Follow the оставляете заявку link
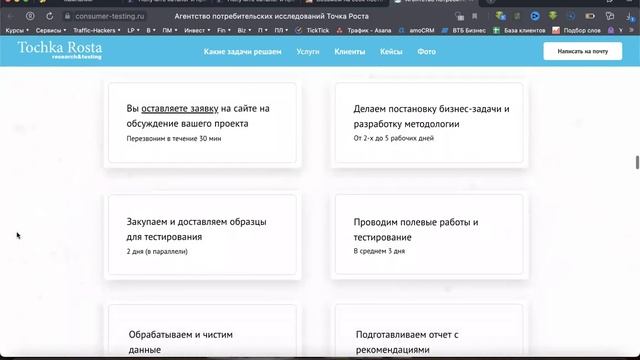Viewport: 640px width, 360px height. click(x=180, y=109)
